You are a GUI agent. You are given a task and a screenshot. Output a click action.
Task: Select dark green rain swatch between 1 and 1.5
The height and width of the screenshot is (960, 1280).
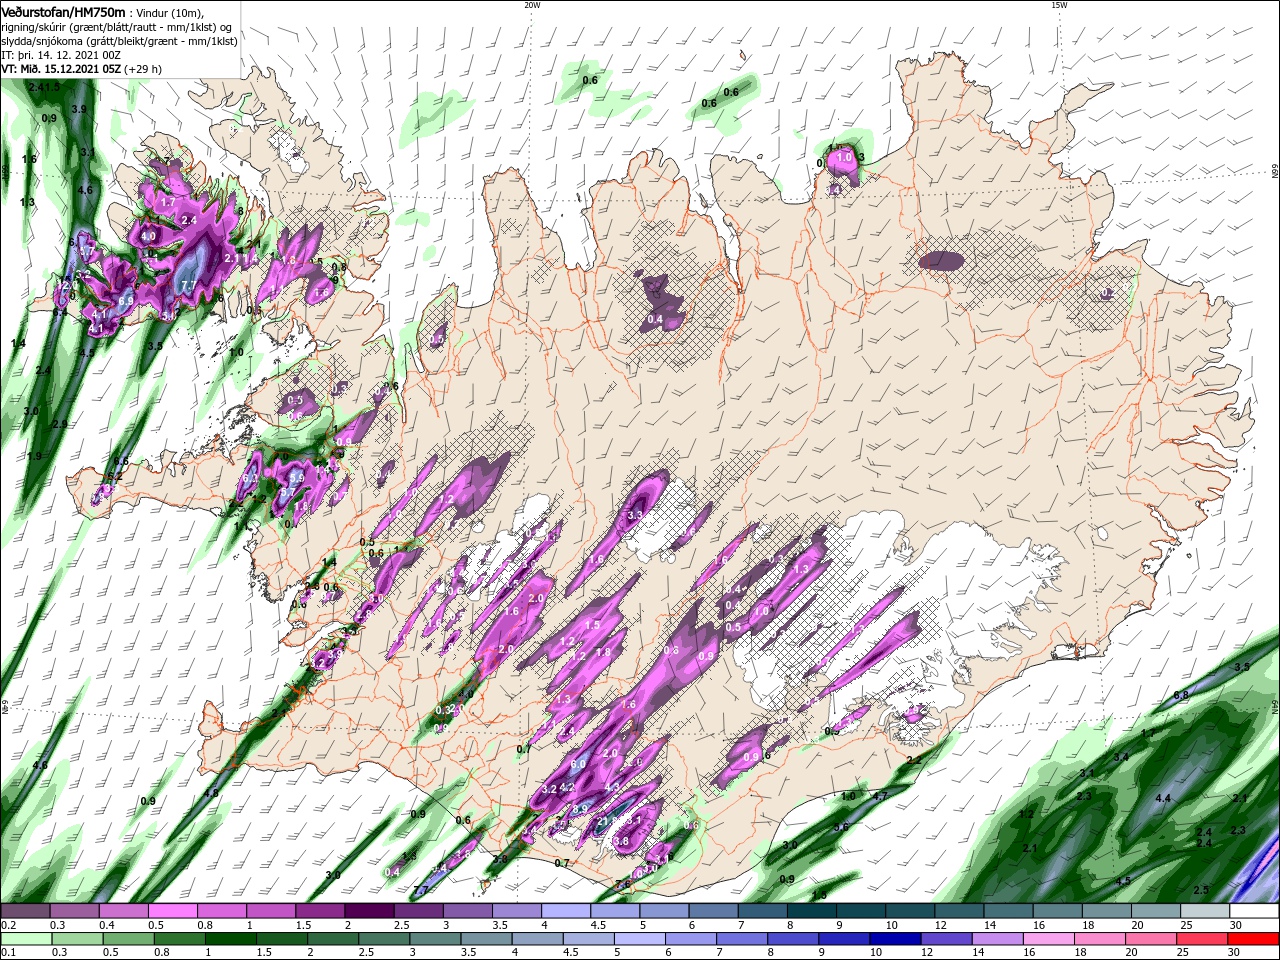230,939
